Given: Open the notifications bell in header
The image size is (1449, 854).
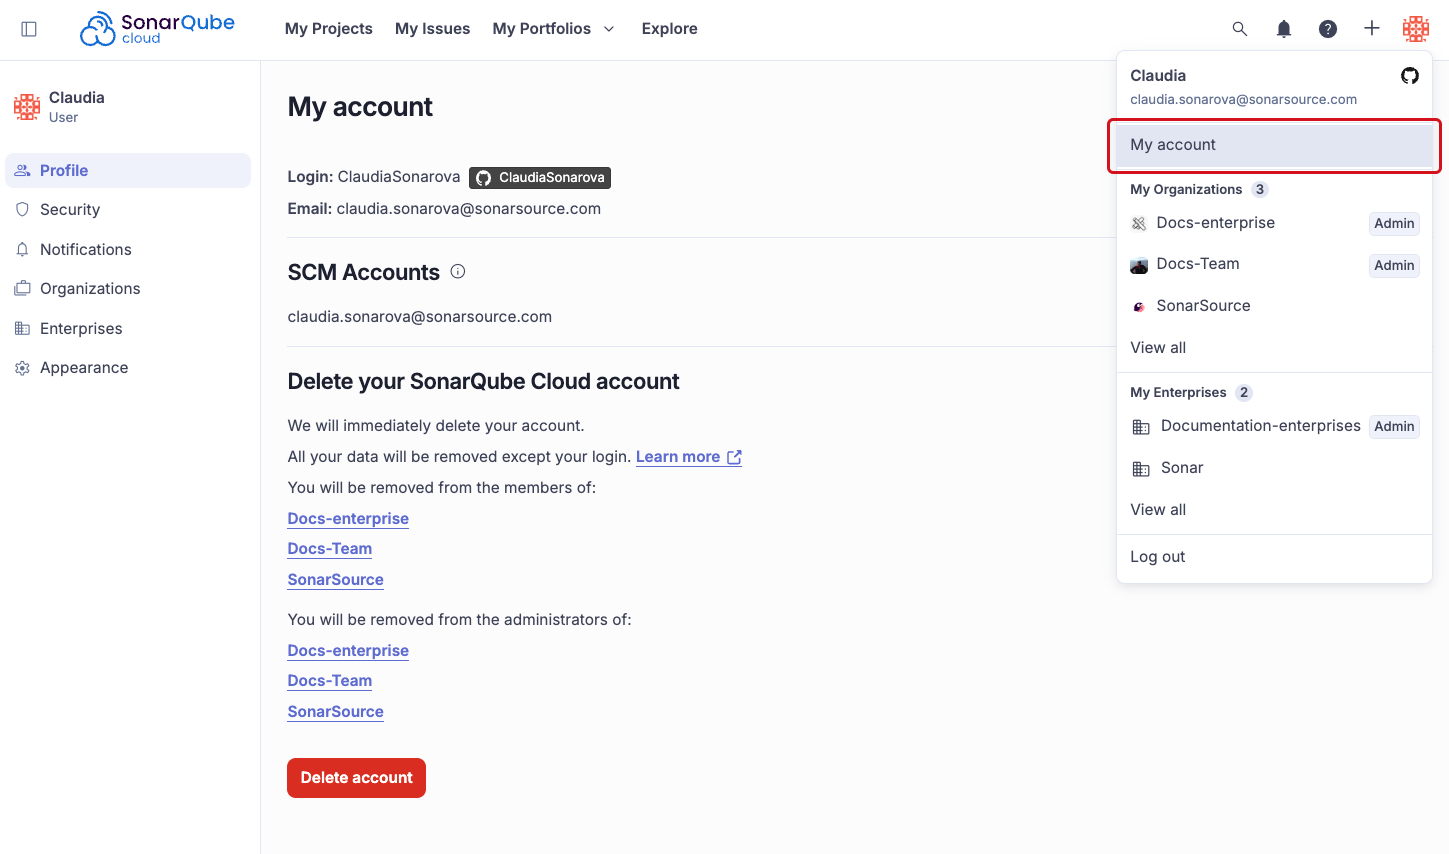Looking at the screenshot, I should (x=1284, y=29).
